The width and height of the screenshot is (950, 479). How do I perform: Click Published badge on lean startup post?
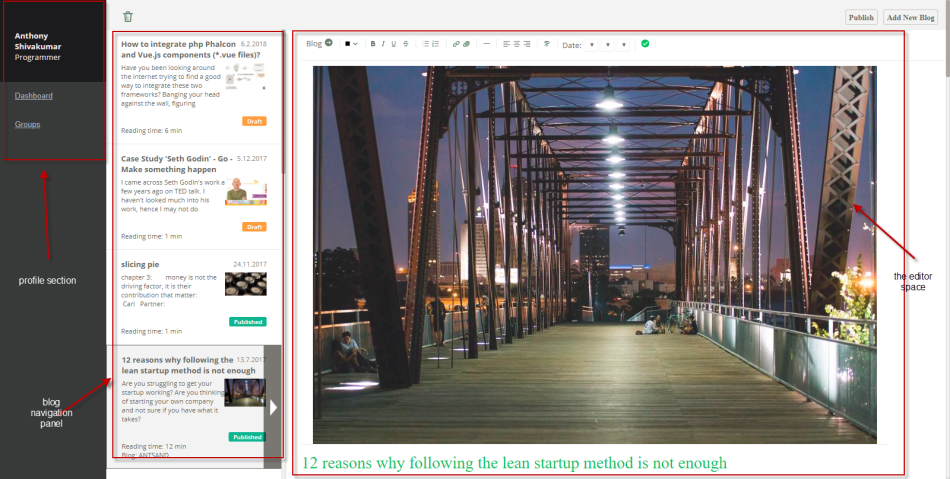click(247, 437)
